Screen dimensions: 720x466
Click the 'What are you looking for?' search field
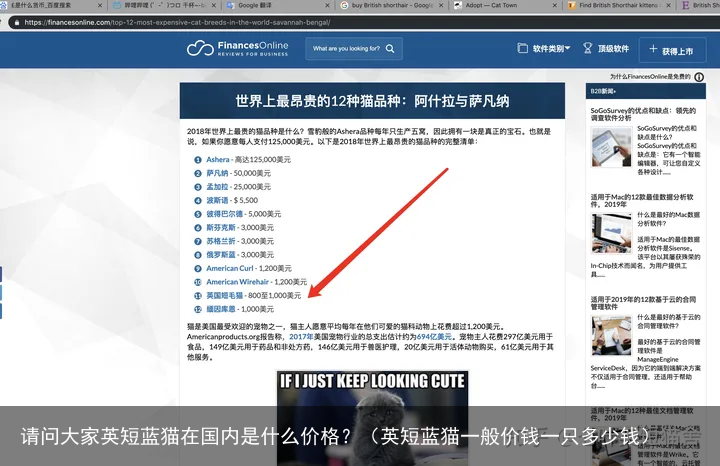coord(354,49)
